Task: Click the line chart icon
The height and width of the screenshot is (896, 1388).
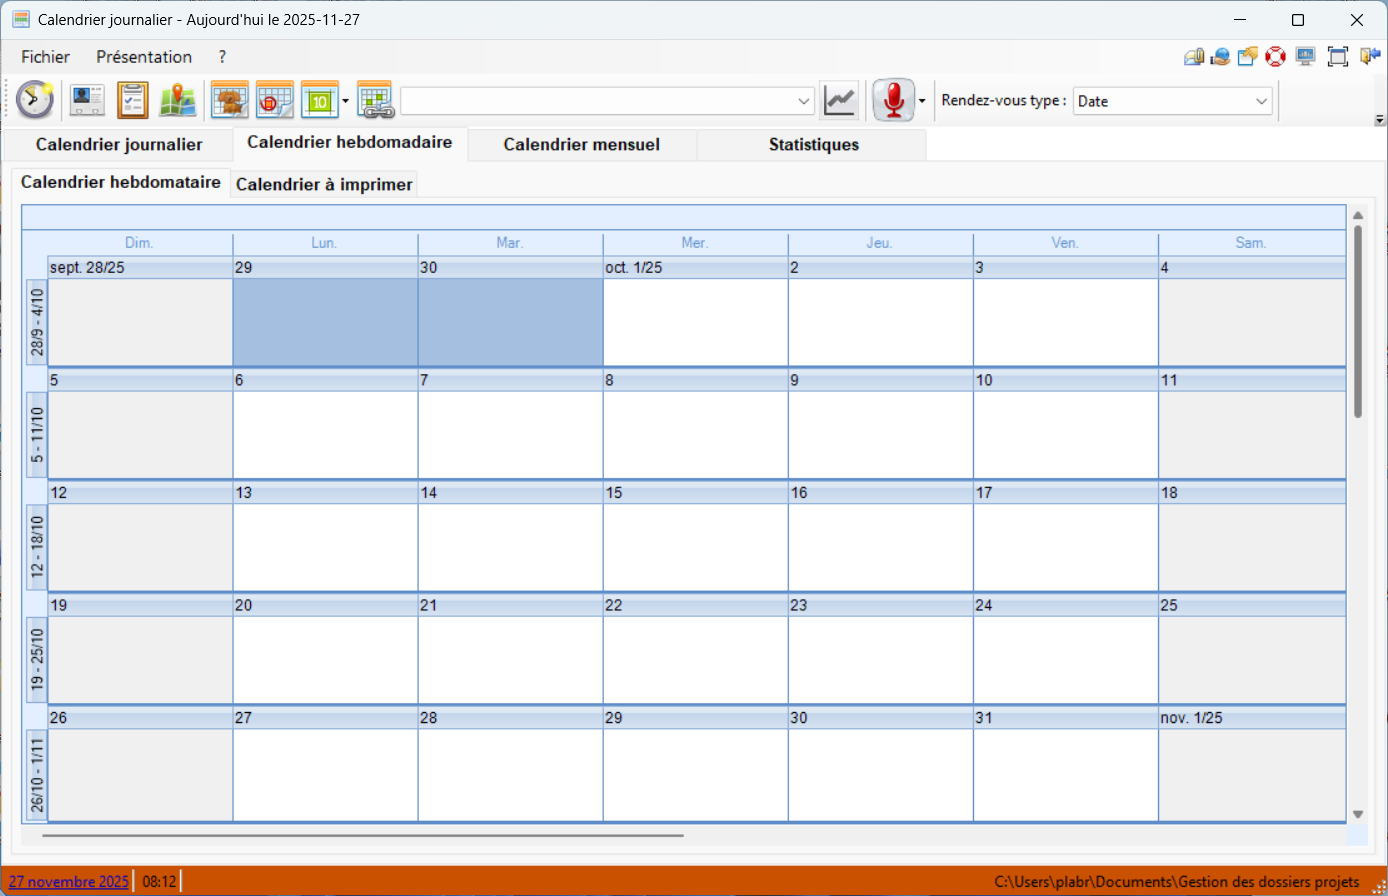Action: [x=839, y=100]
